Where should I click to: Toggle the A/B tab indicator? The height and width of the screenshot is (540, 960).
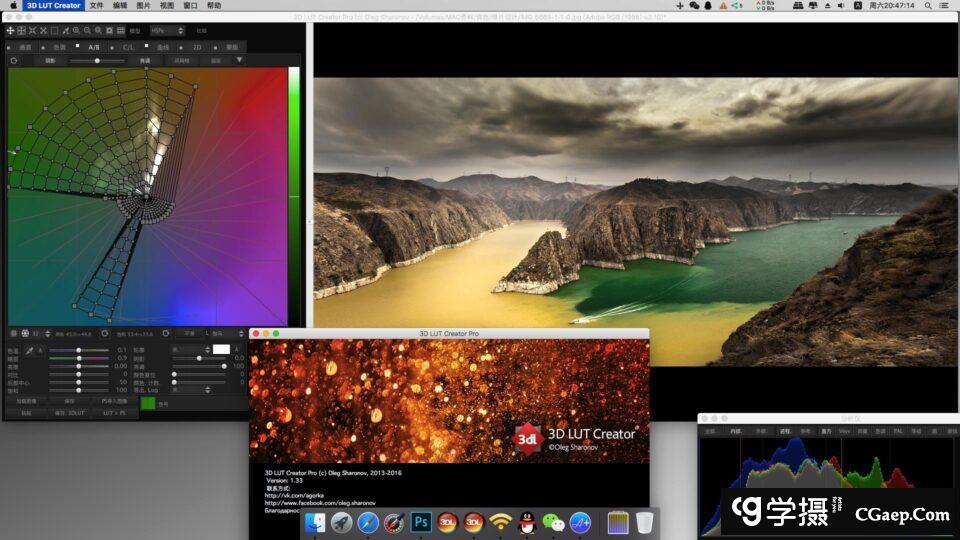click(x=78, y=46)
